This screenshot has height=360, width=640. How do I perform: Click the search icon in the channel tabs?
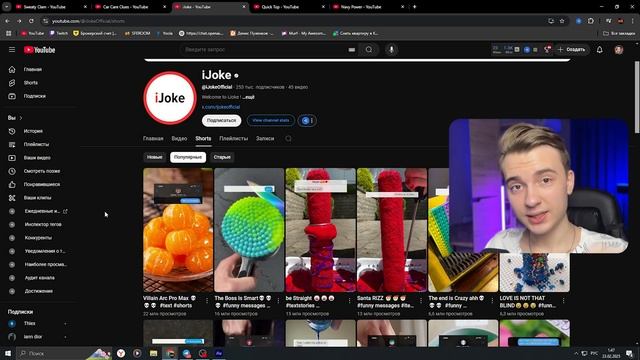point(288,139)
